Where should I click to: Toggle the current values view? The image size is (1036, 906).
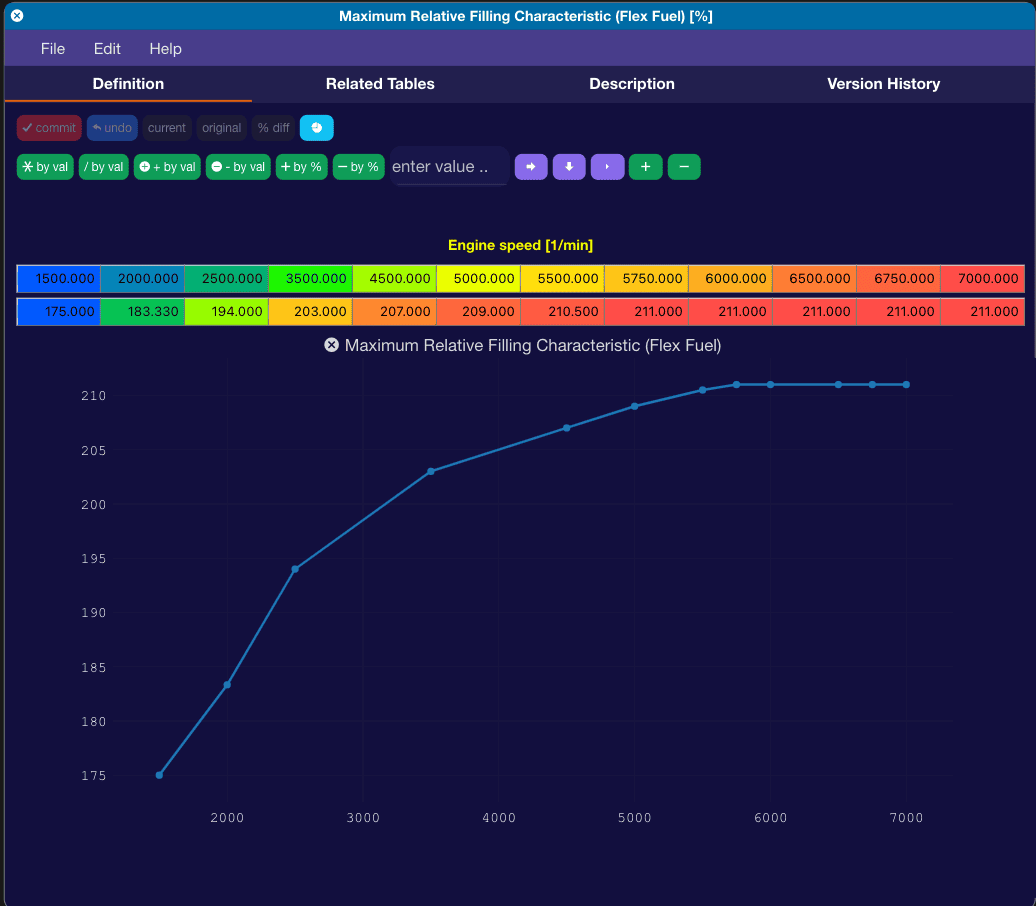(166, 128)
